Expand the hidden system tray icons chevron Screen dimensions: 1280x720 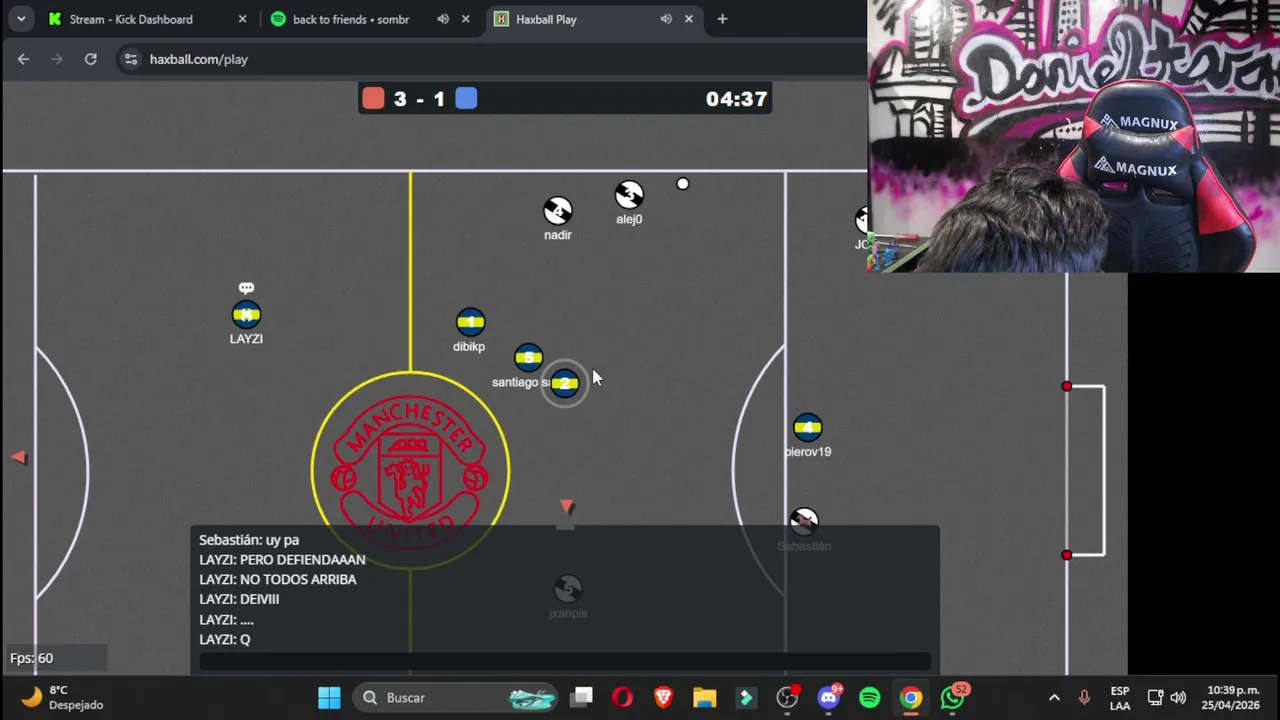[1054, 697]
